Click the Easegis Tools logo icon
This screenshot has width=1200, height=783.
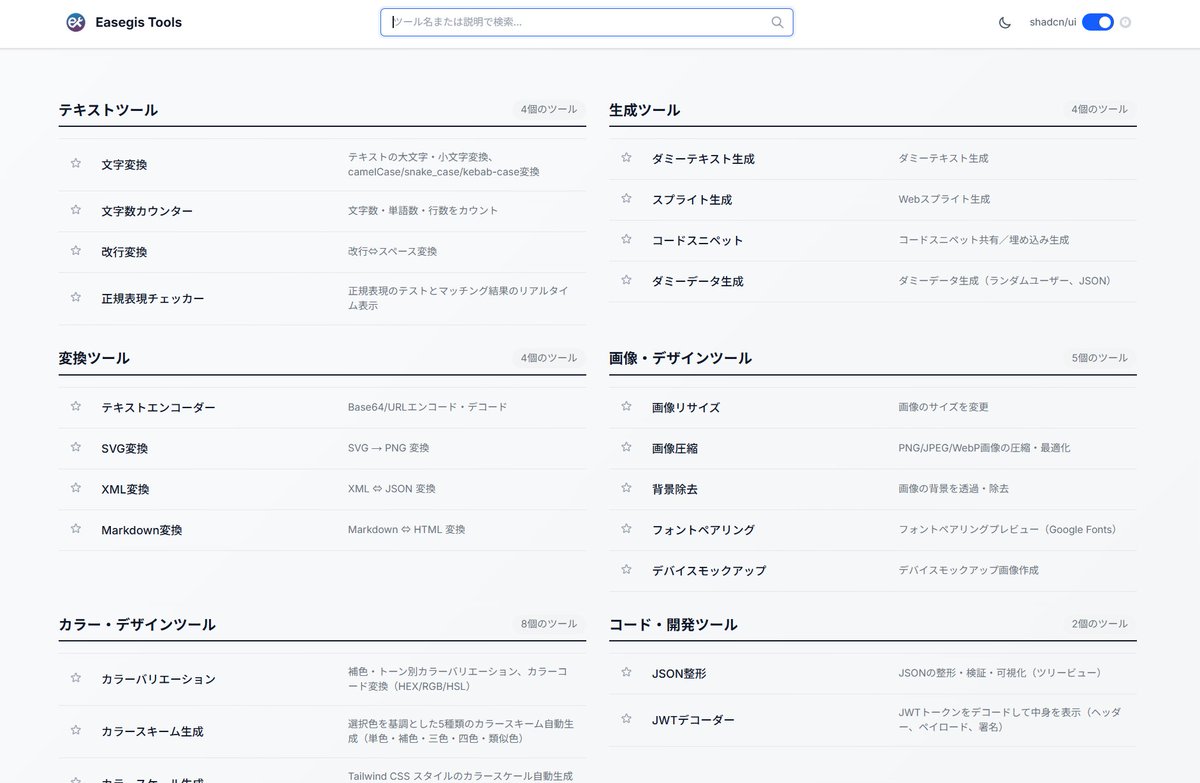coord(76,22)
